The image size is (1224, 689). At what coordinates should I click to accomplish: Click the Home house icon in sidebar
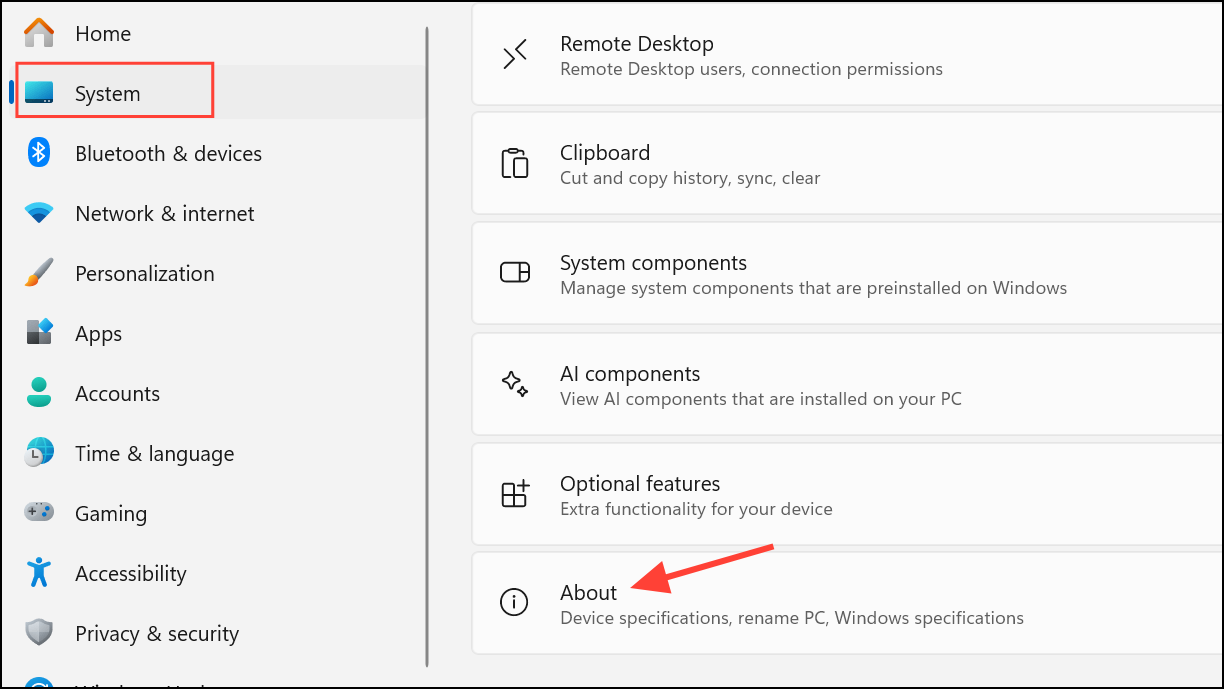pyautogui.click(x=38, y=32)
